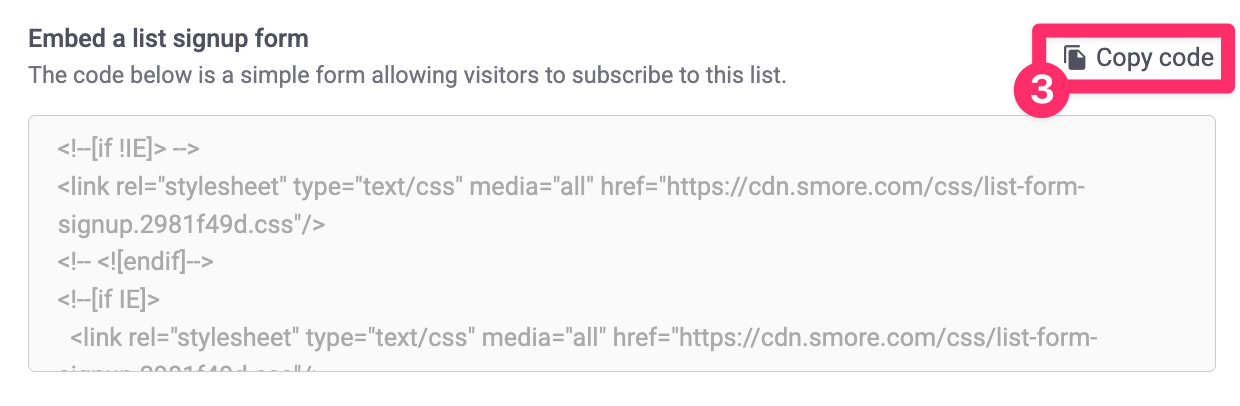Click the description text under the heading
The height and width of the screenshot is (406, 1240).
tap(407, 75)
